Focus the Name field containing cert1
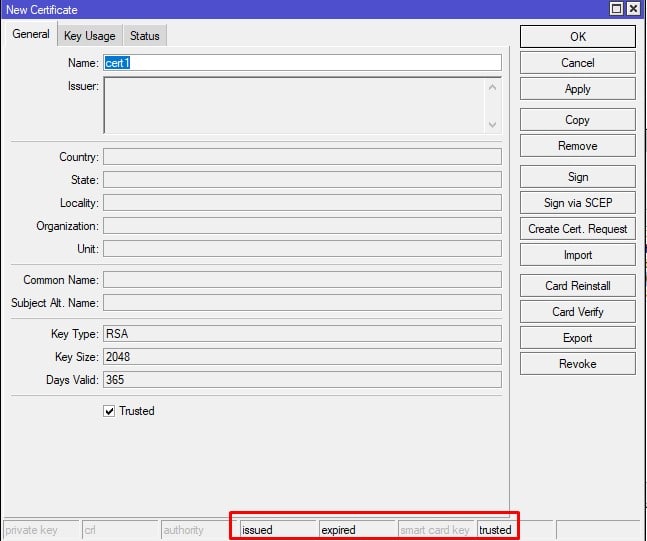 [302, 63]
